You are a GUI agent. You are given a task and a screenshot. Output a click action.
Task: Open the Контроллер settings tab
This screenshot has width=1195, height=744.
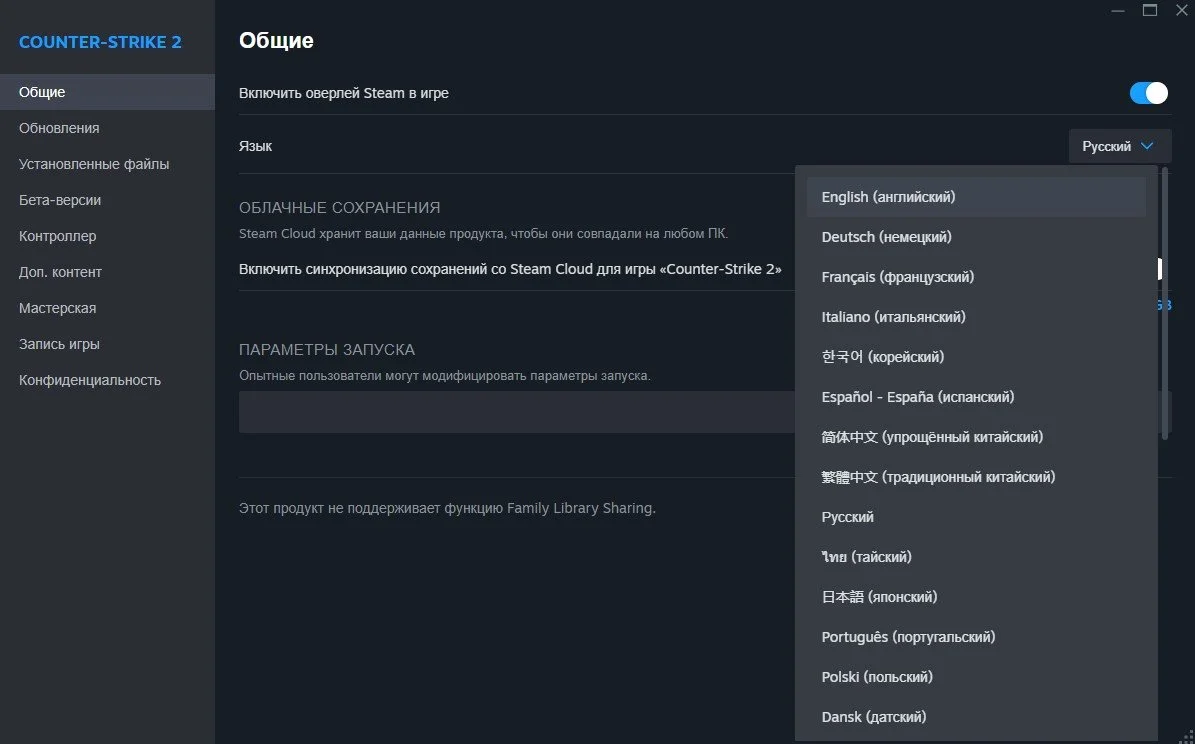tap(107, 236)
